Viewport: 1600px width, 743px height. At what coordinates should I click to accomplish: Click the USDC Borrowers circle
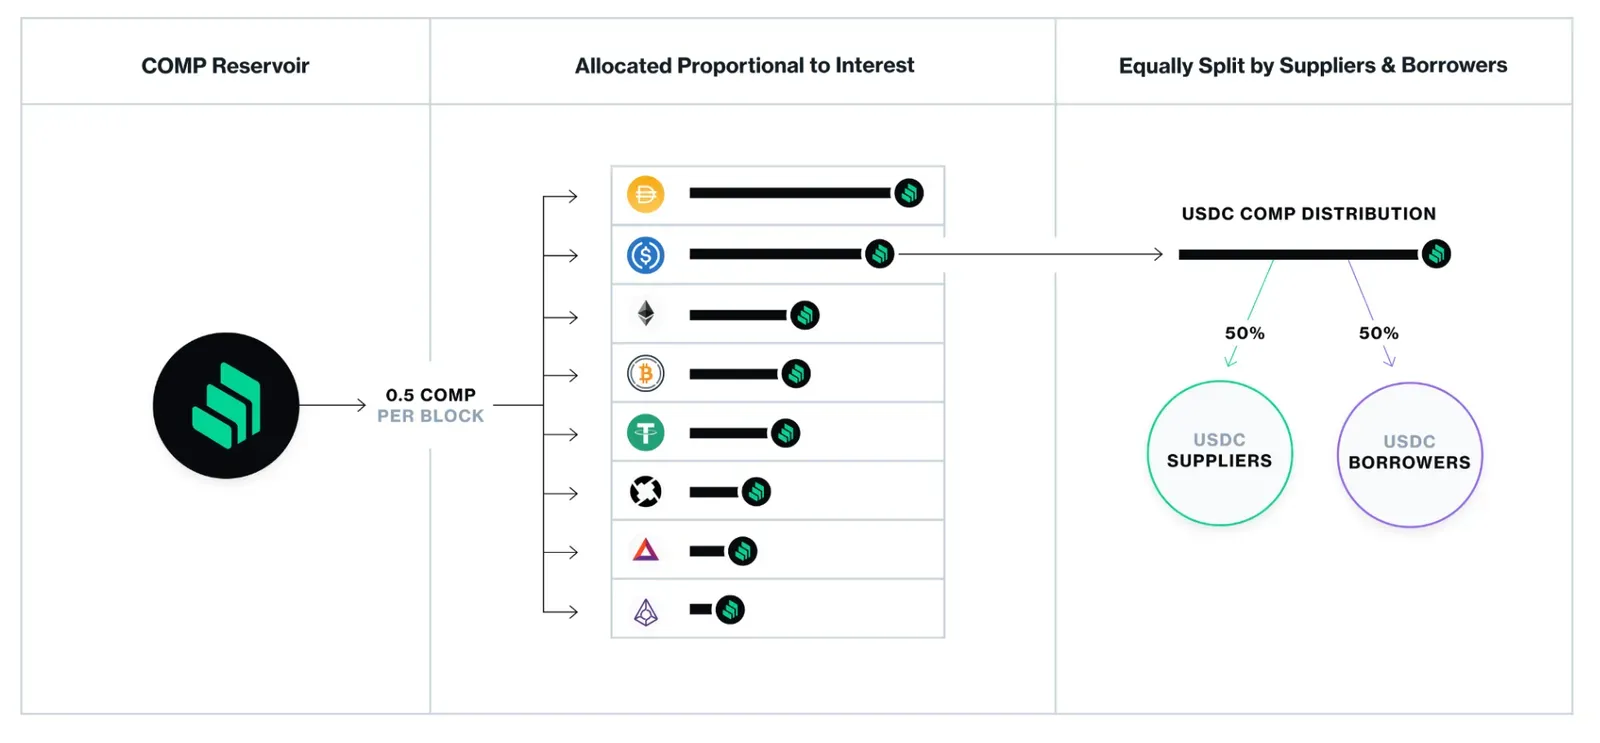tap(1410, 454)
